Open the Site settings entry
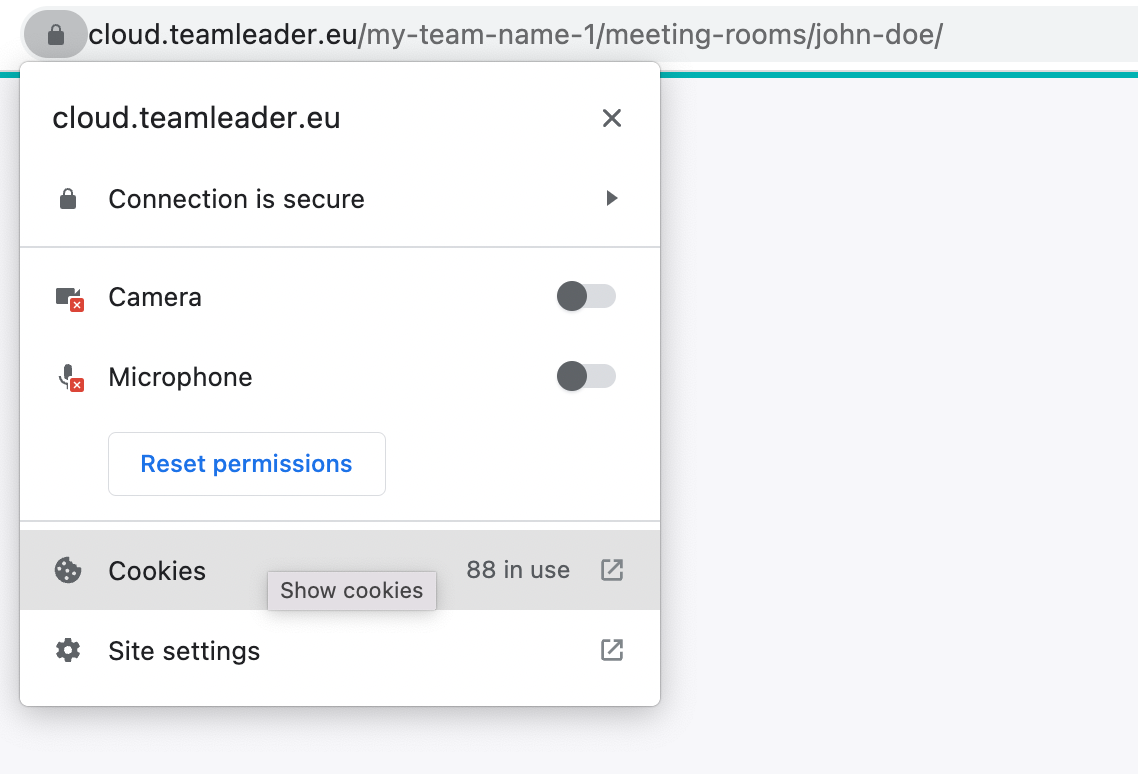The width and height of the screenshot is (1138, 774). coord(340,650)
